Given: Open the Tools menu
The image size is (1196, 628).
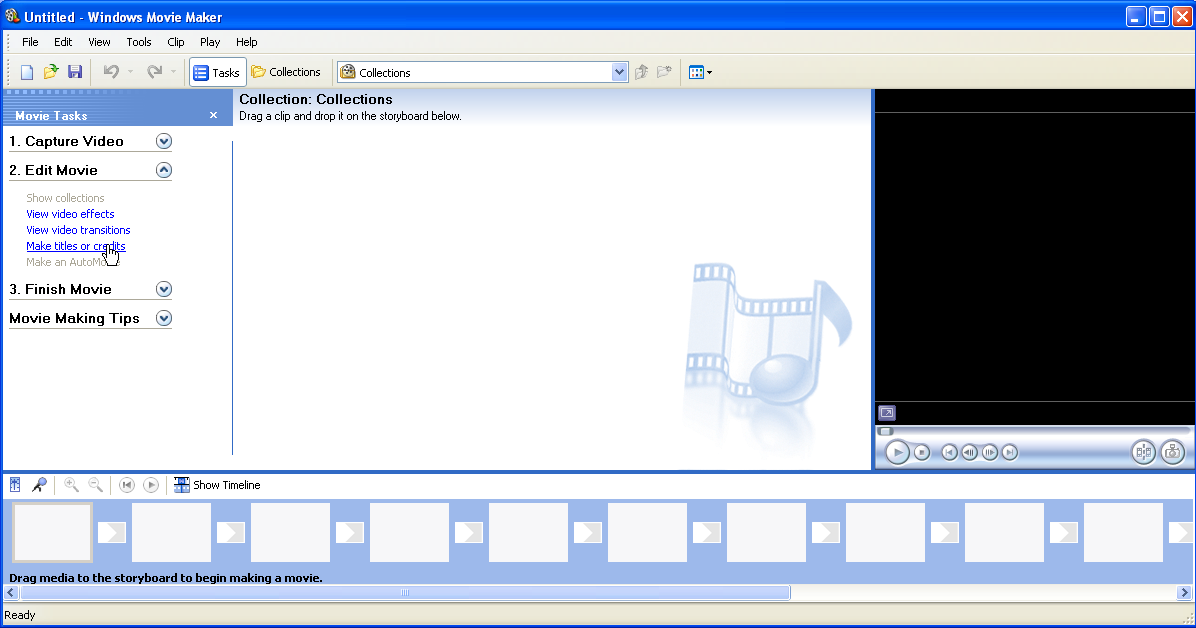Looking at the screenshot, I should (139, 42).
